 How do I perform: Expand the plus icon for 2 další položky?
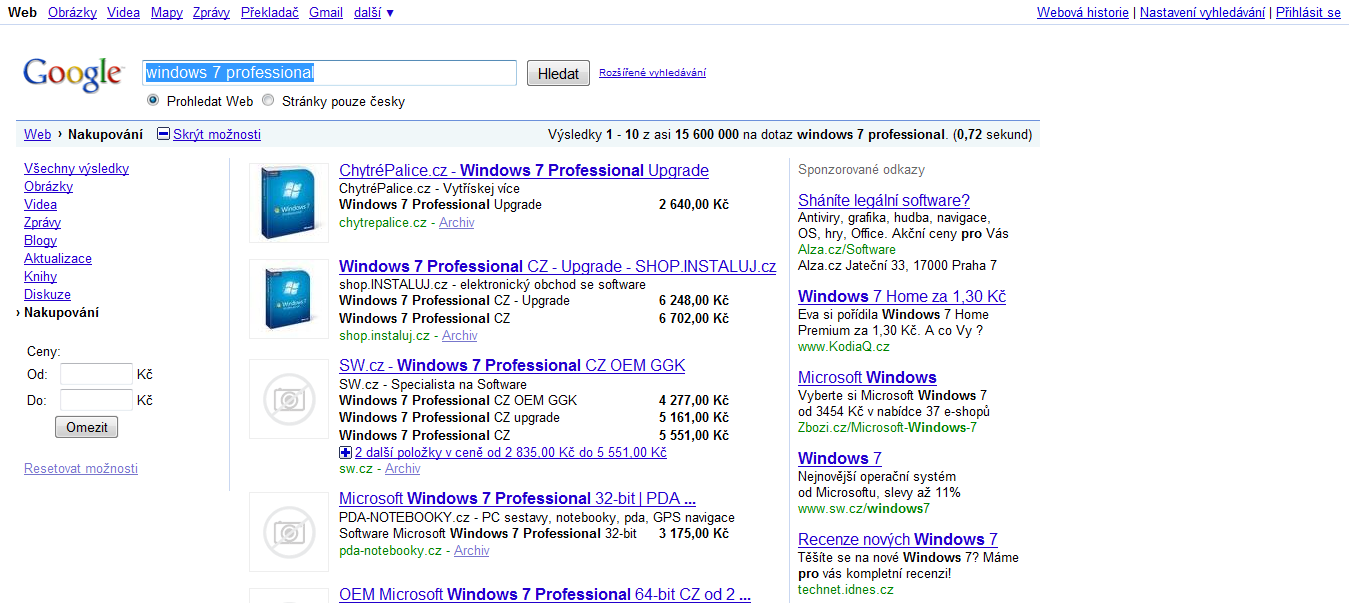(345, 453)
